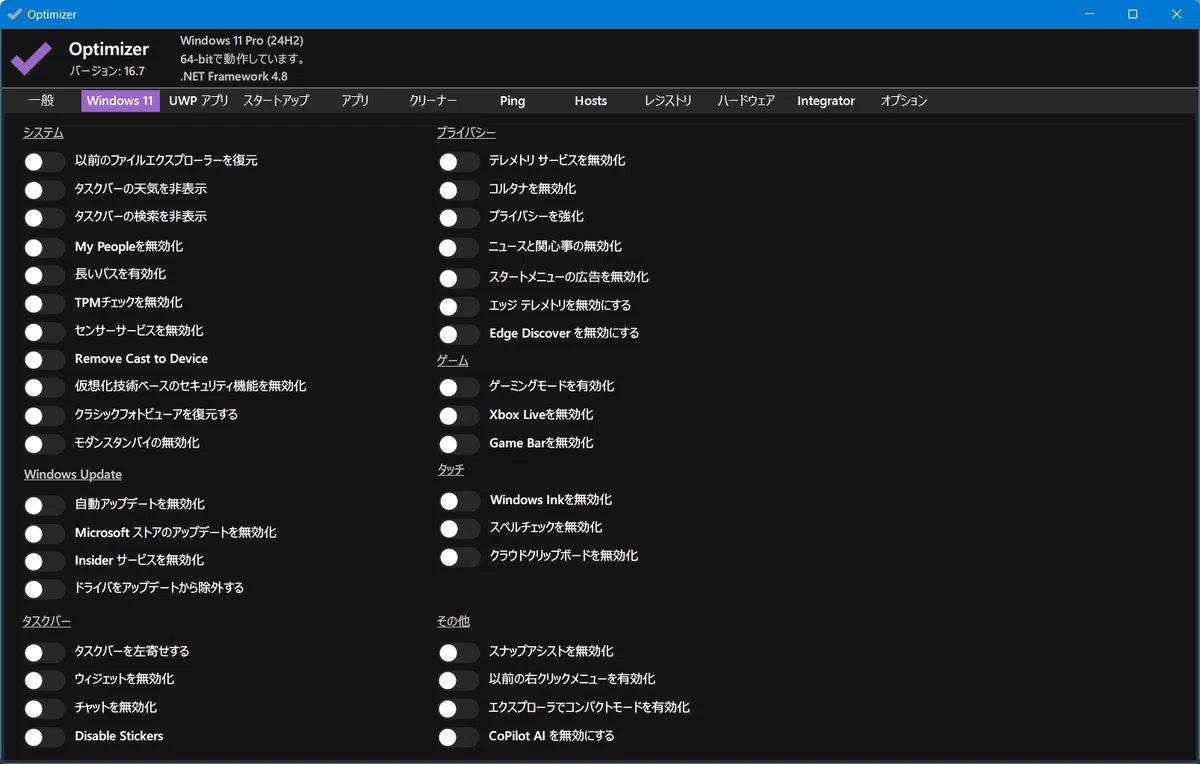Viewport: 1200px width, 764px height.
Task: Click the その他 section heading
Action: 453,622
